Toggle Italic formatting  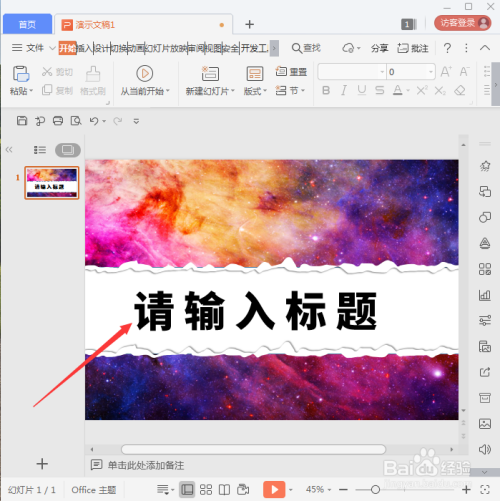click(344, 90)
